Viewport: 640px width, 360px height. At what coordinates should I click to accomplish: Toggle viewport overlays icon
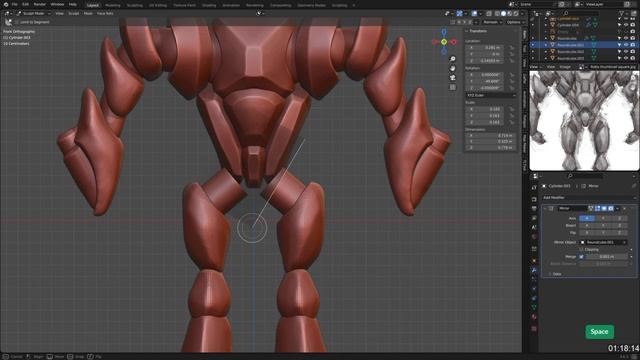[474, 13]
